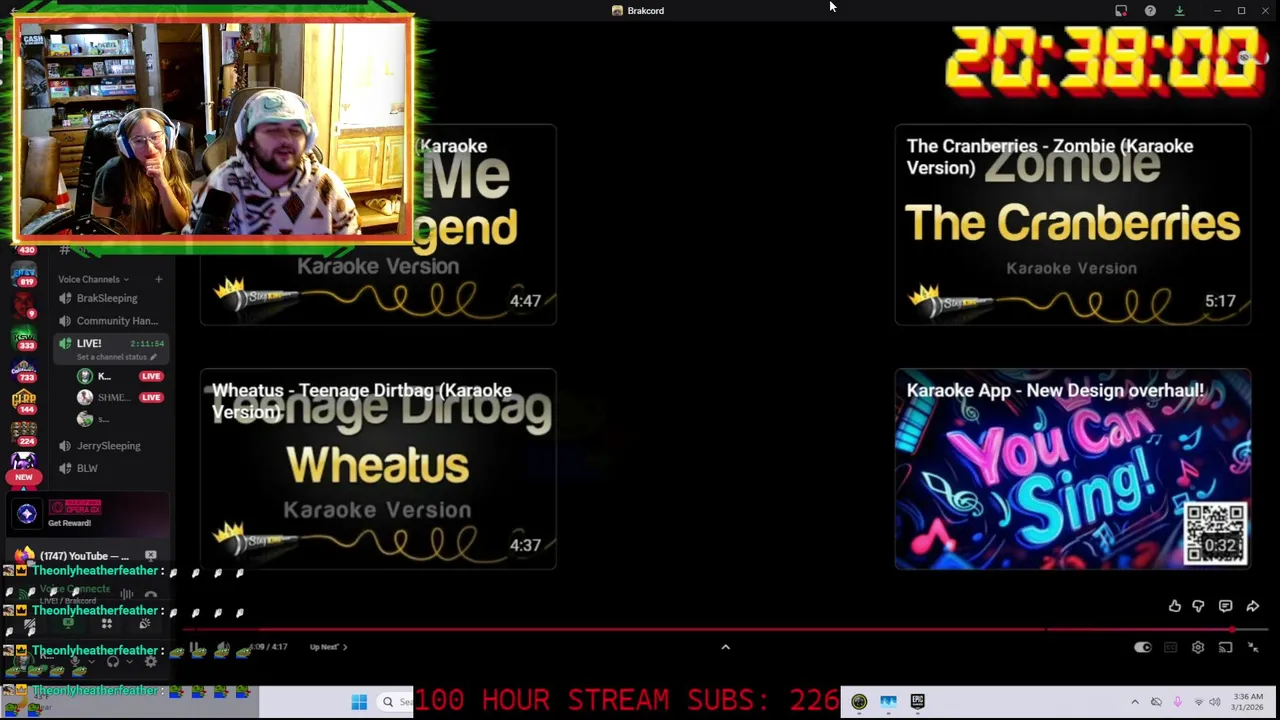
Task: Open the blue taskbar app icon
Action: pos(888,702)
